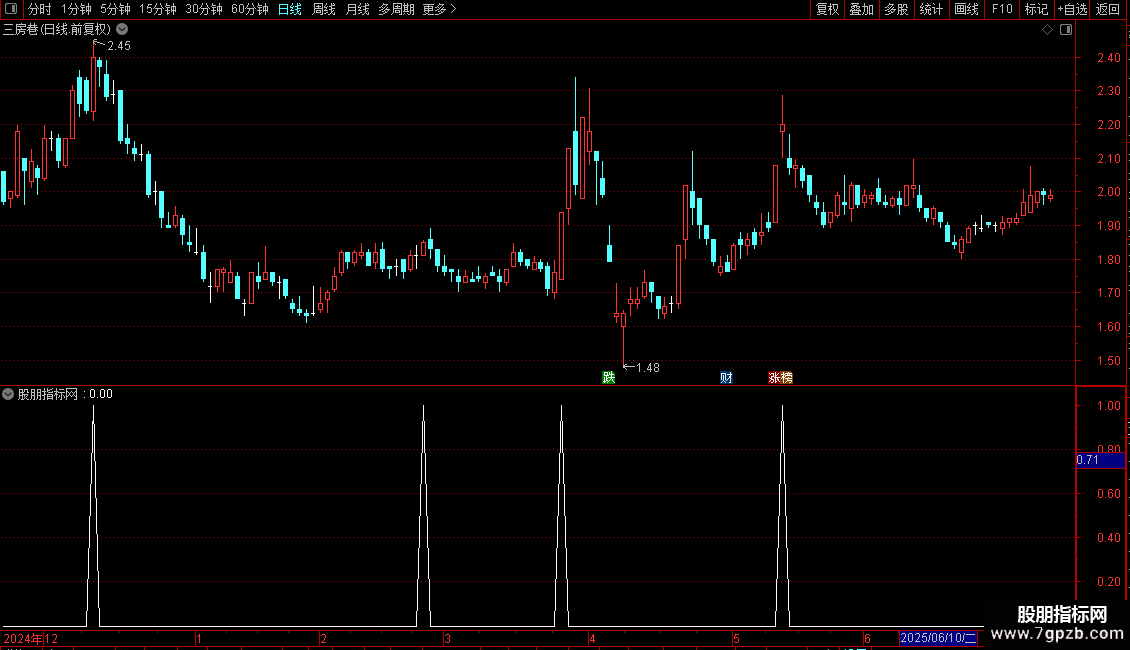Open the 统计 statistics tool

pyautogui.click(x=931, y=9)
